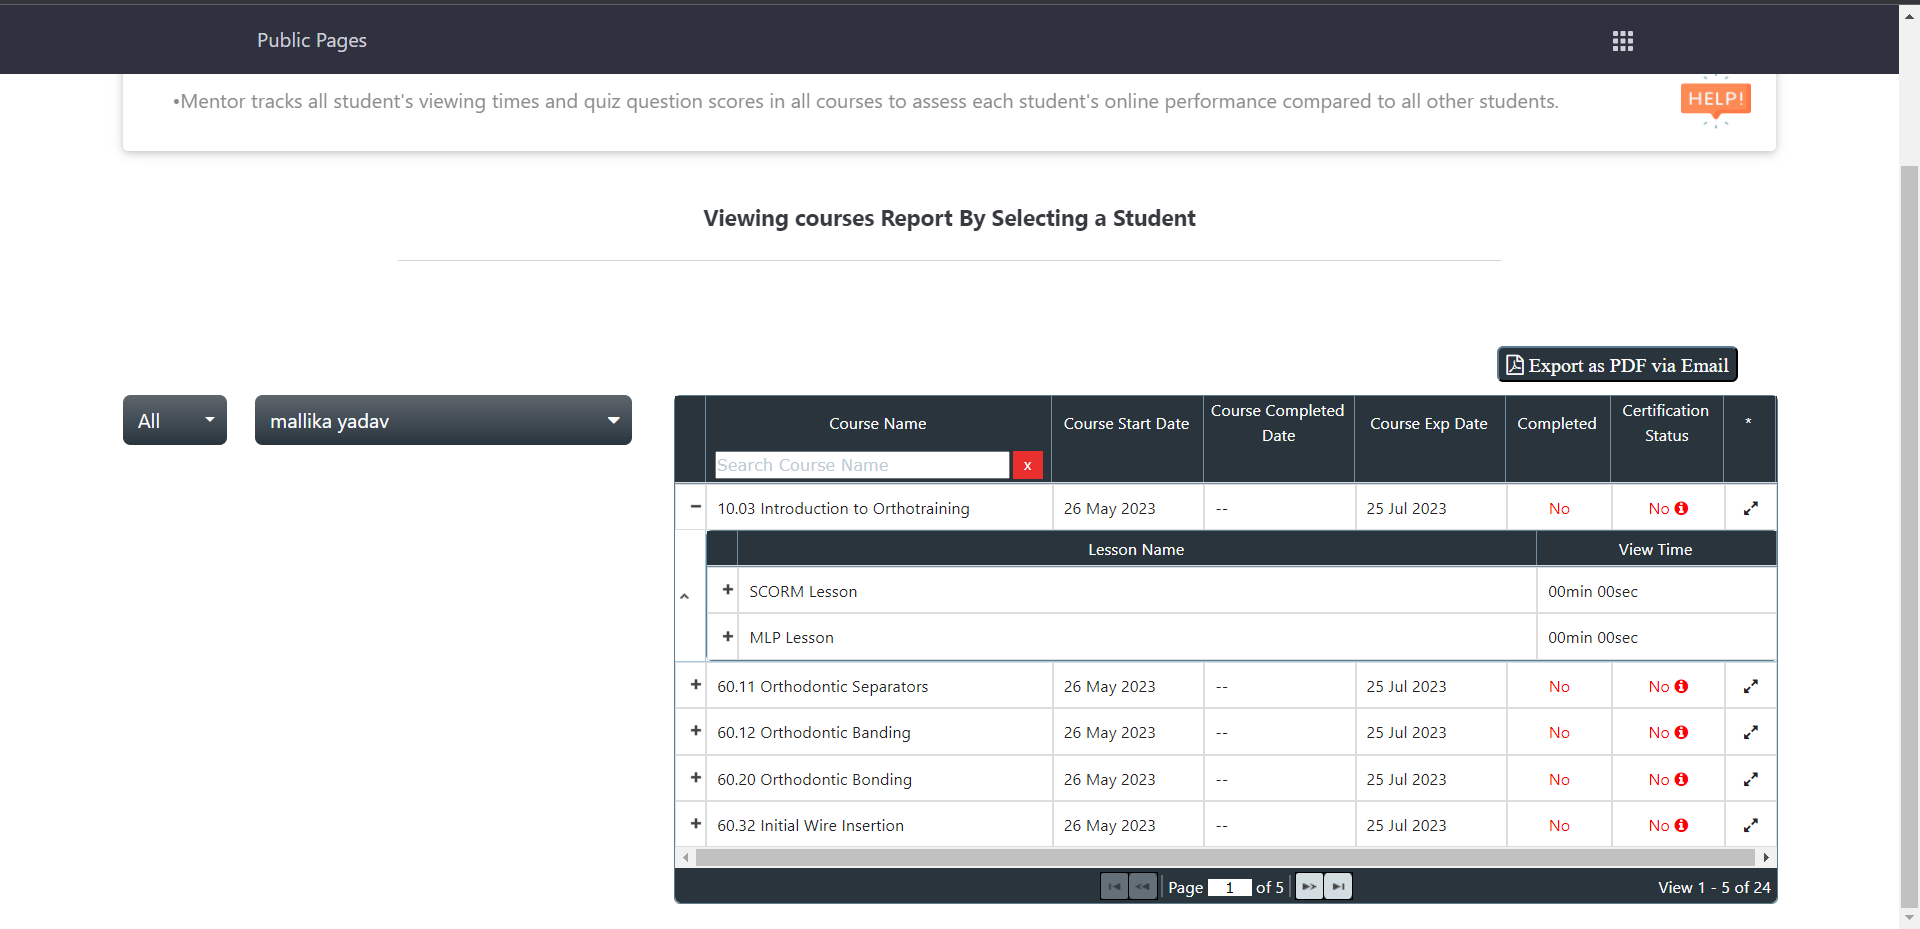Jump to the last page of results
Viewport: 1920px width, 929px height.
[1338, 887]
